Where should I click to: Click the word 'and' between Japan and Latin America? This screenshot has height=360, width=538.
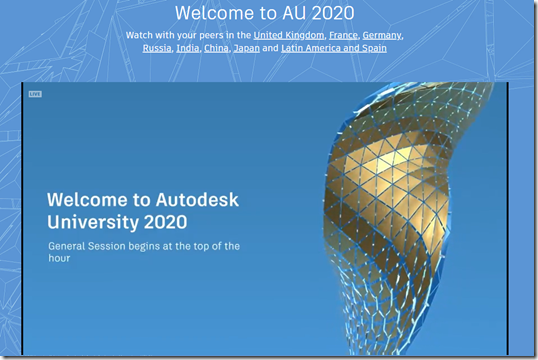270,48
